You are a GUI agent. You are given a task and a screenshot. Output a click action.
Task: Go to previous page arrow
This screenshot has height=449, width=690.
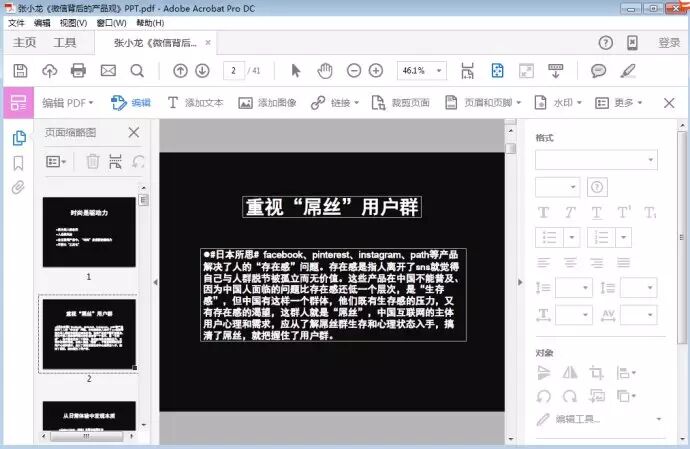pyautogui.click(x=180, y=70)
